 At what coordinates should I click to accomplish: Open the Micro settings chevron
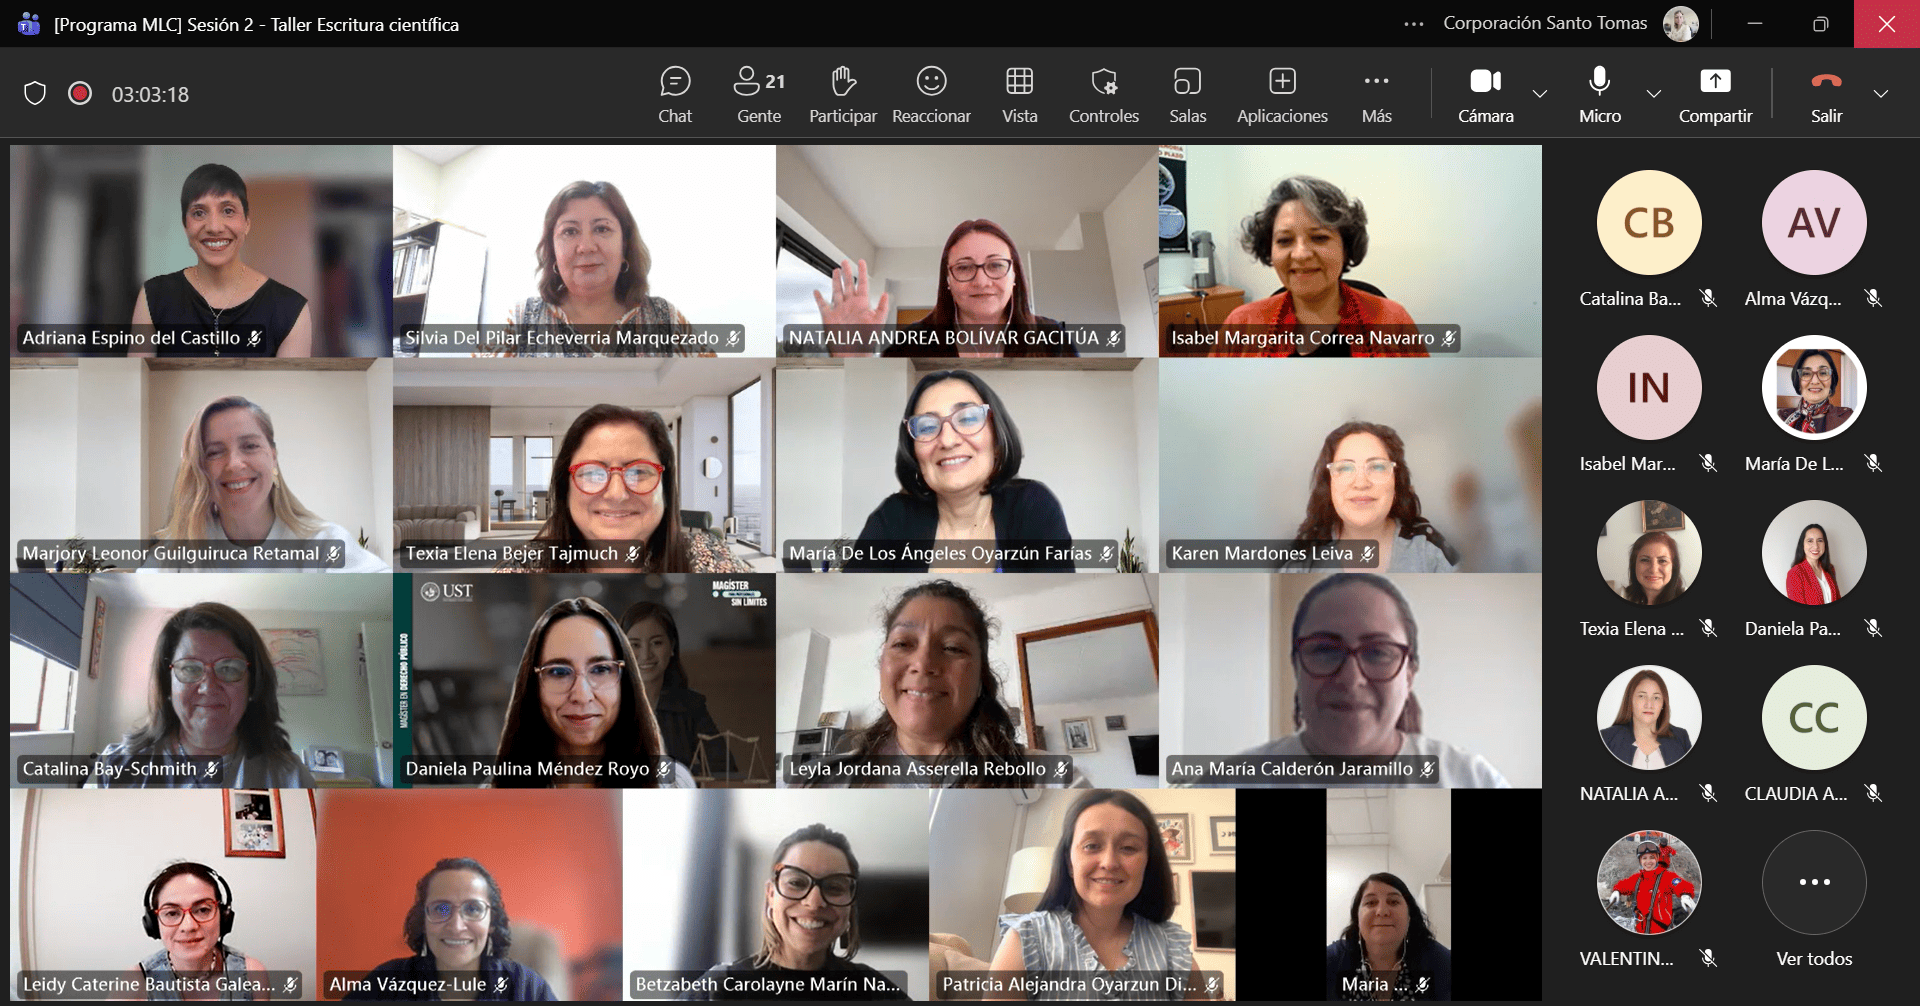[1653, 96]
